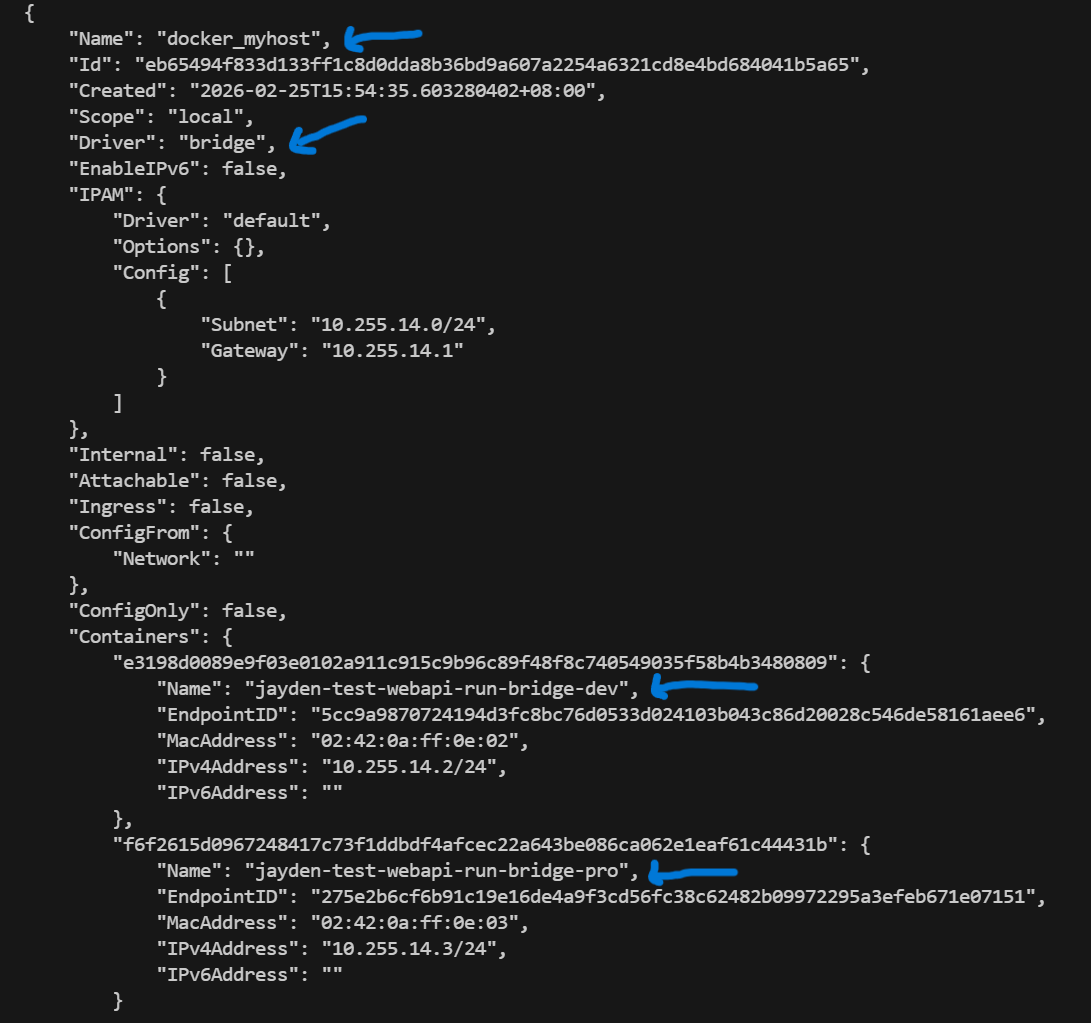Click the blue arrow pointing at bridge driver
This screenshot has width=1091, height=1023.
tap(327, 134)
